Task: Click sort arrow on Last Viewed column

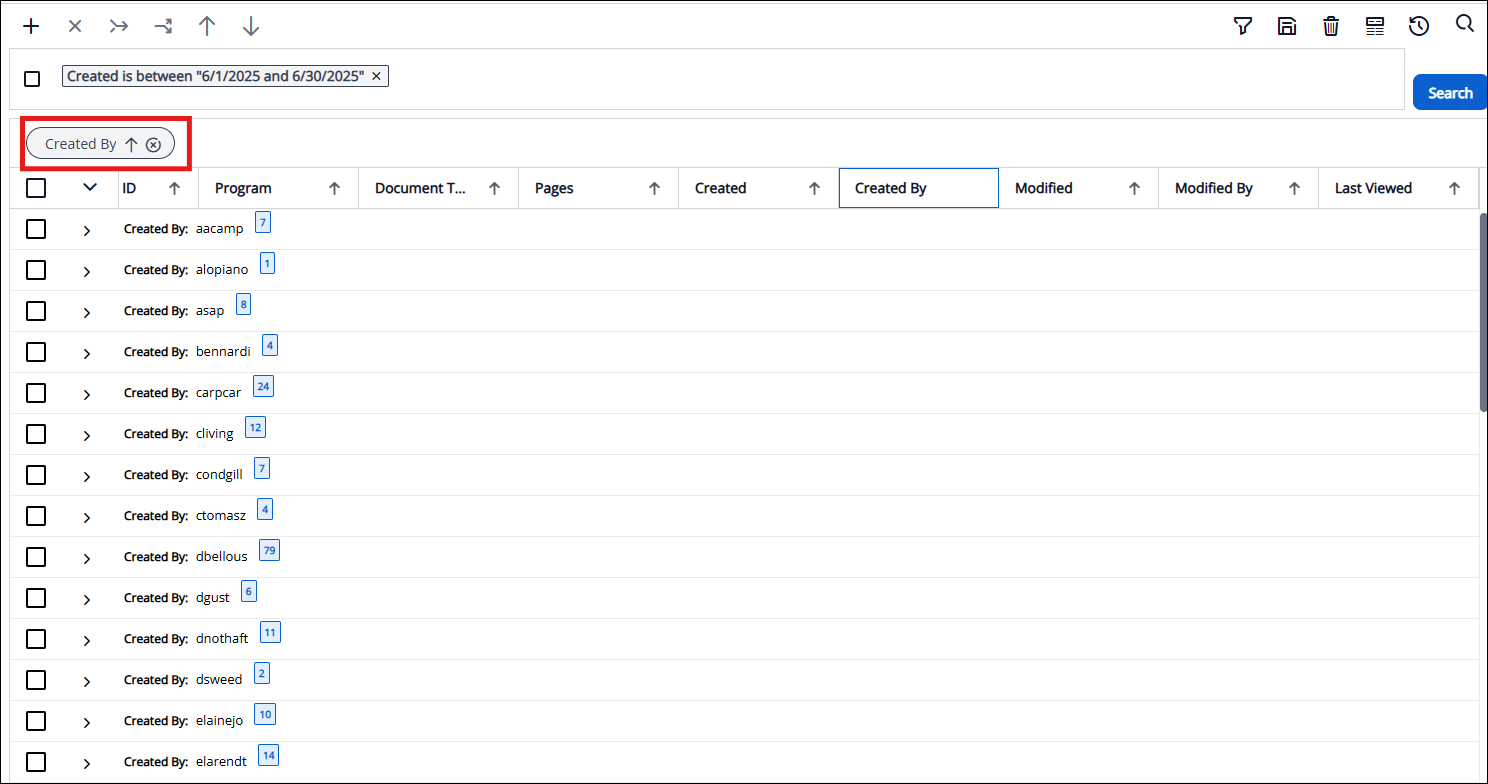Action: tap(1455, 188)
